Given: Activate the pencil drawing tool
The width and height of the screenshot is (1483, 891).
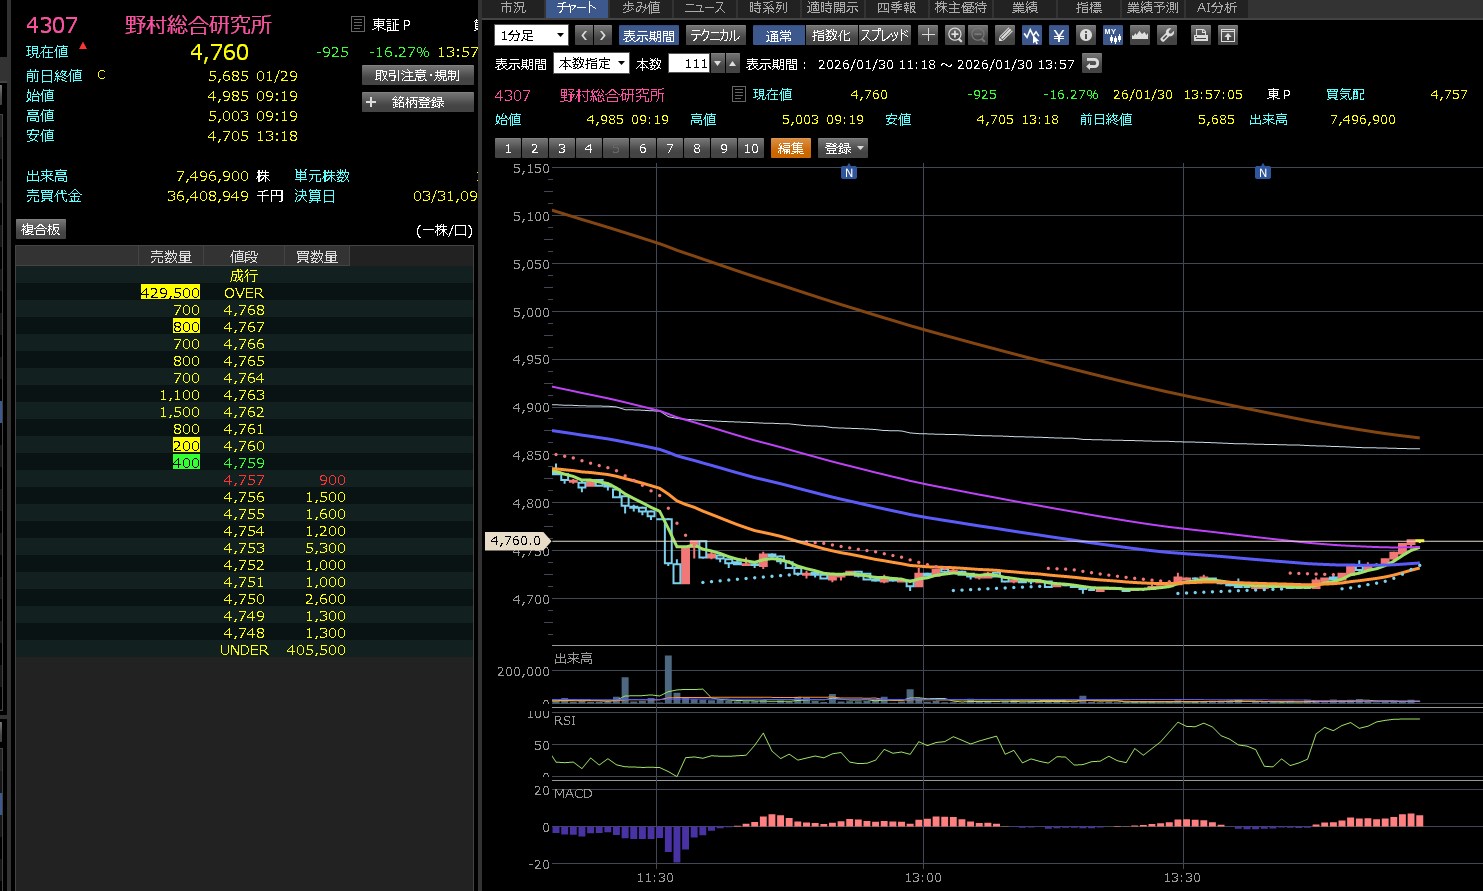Looking at the screenshot, I should 1005,35.
